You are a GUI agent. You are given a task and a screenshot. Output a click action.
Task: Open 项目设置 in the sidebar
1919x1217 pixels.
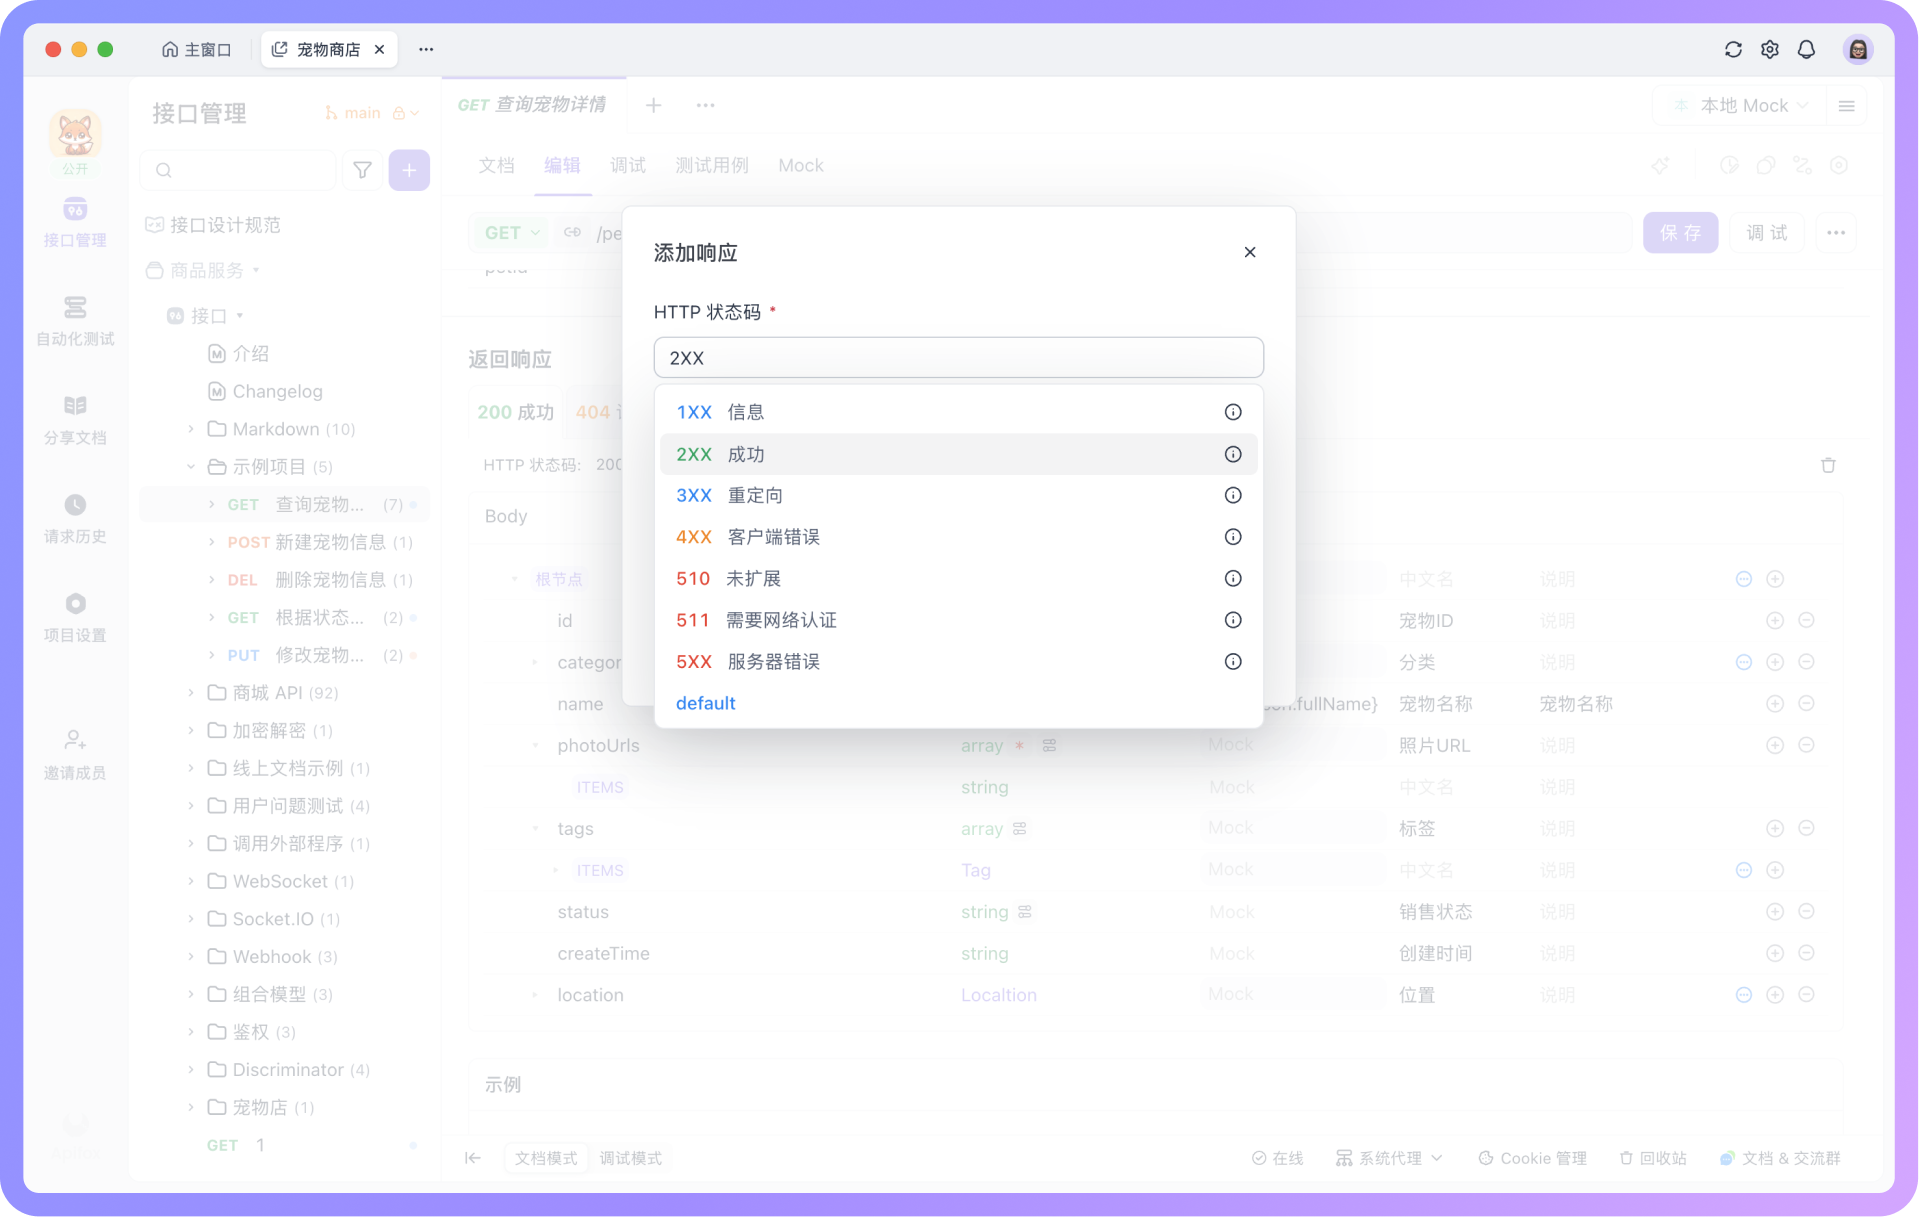[75, 617]
